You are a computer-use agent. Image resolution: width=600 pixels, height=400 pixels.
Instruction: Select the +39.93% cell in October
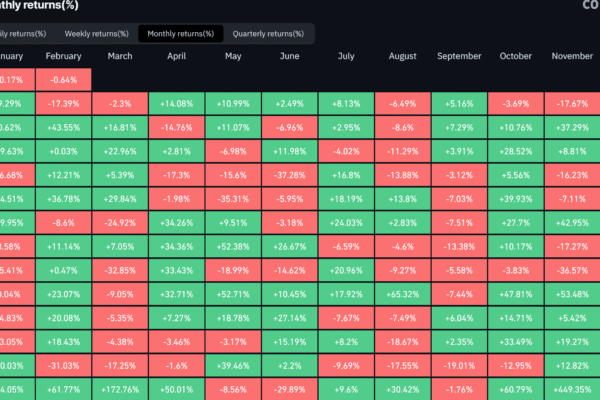[x=517, y=199]
